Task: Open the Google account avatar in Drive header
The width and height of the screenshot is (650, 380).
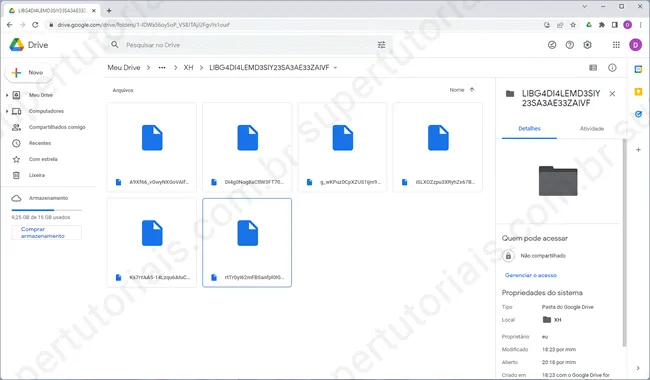Action: [635, 45]
